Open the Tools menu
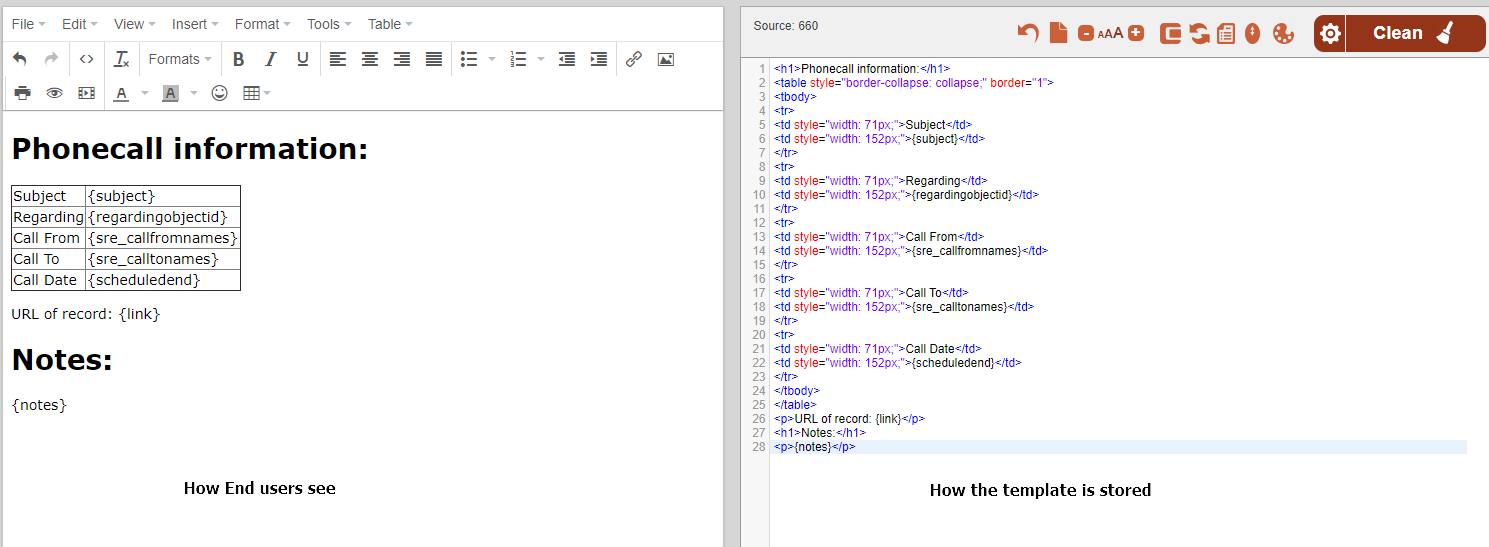This screenshot has height=547, width=1489. point(329,24)
